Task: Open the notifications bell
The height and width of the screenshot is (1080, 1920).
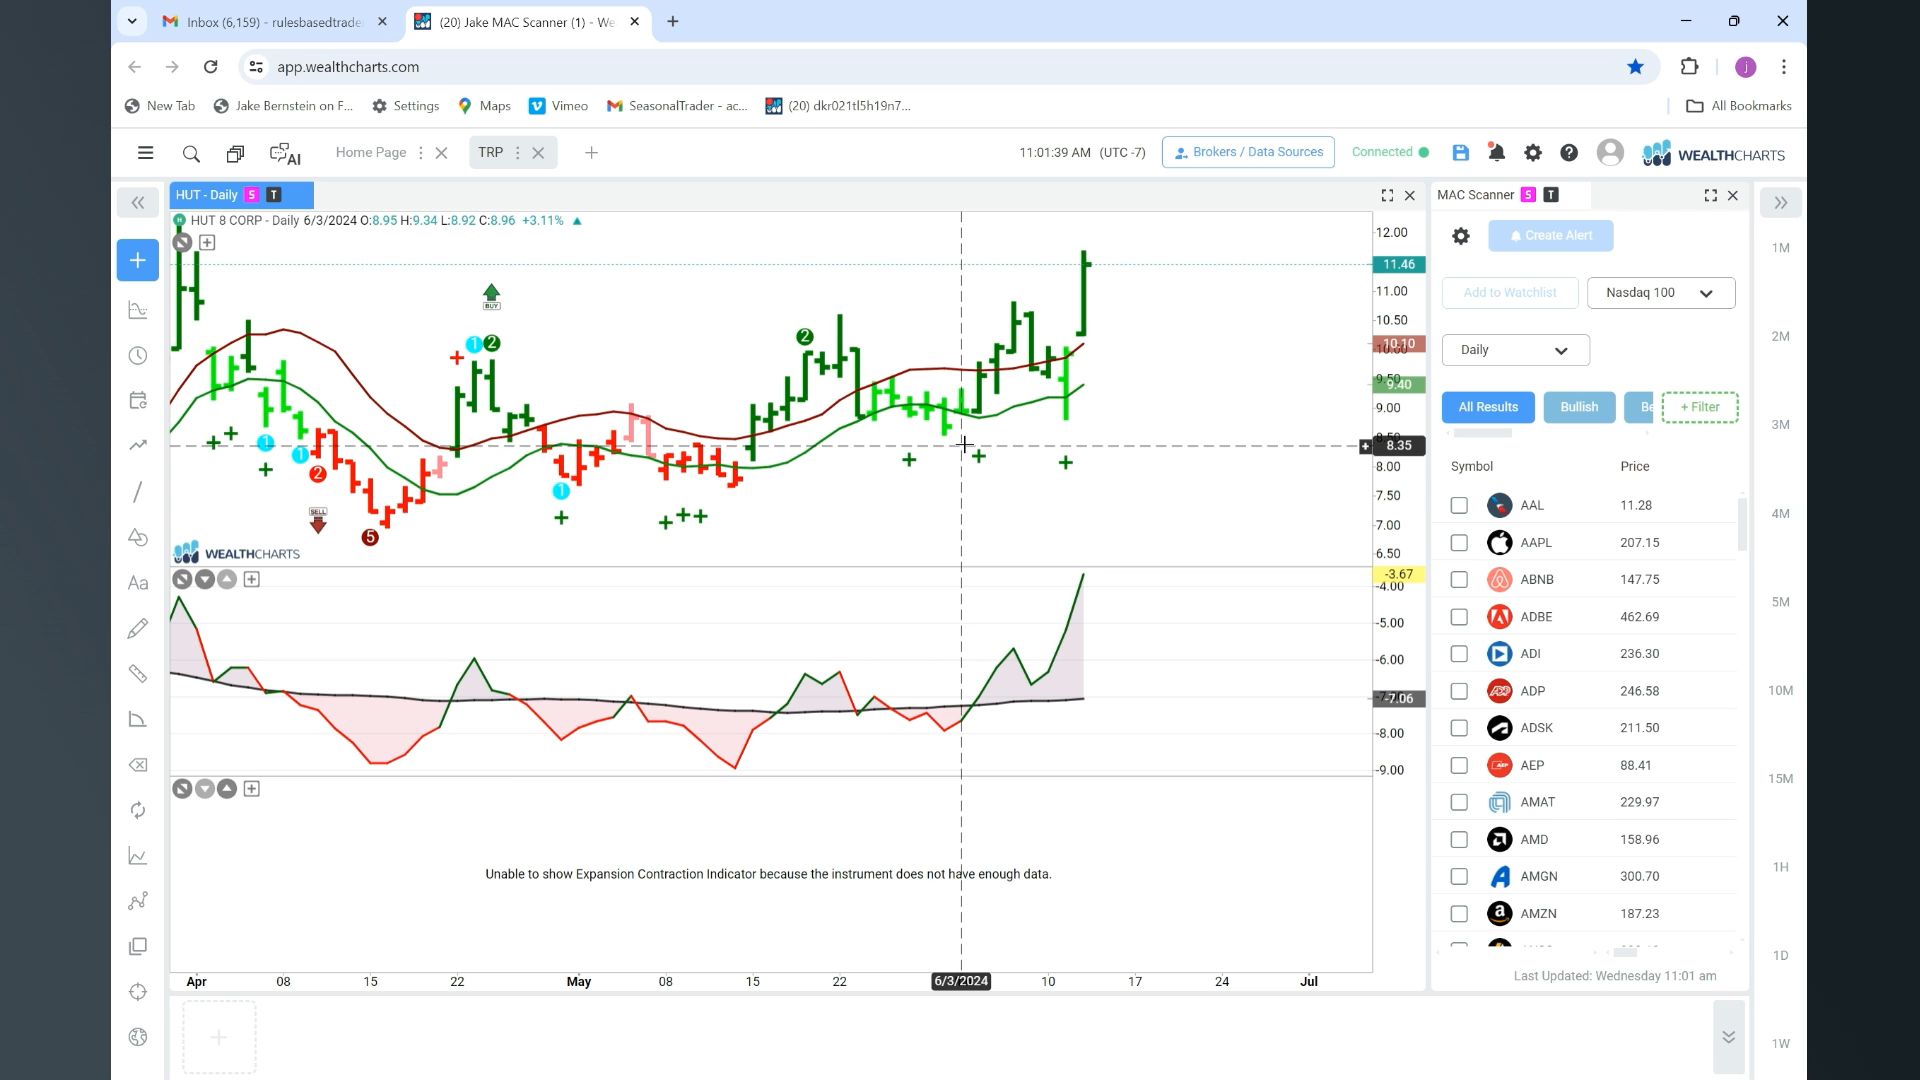Action: coord(1496,153)
